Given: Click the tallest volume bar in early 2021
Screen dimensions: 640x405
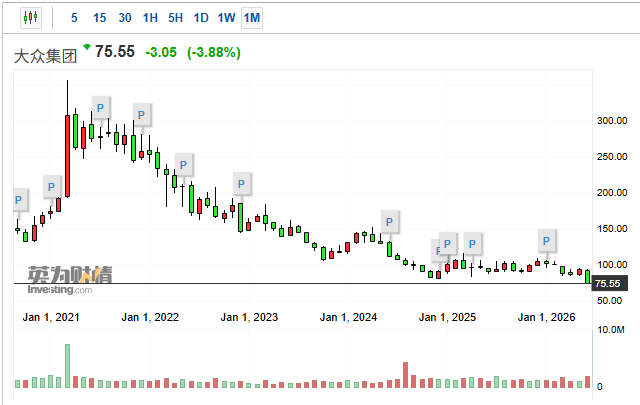Looking at the screenshot, I should (67, 366).
